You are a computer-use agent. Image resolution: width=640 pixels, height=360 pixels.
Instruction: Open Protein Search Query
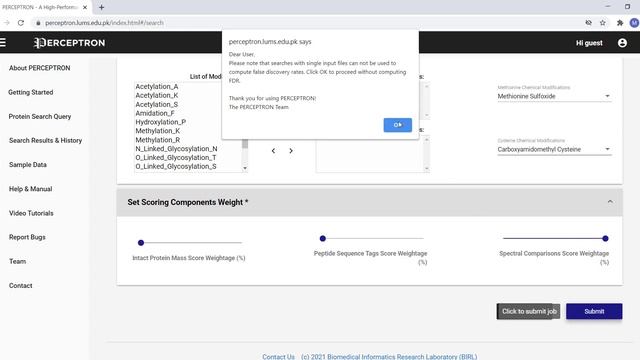point(40,116)
